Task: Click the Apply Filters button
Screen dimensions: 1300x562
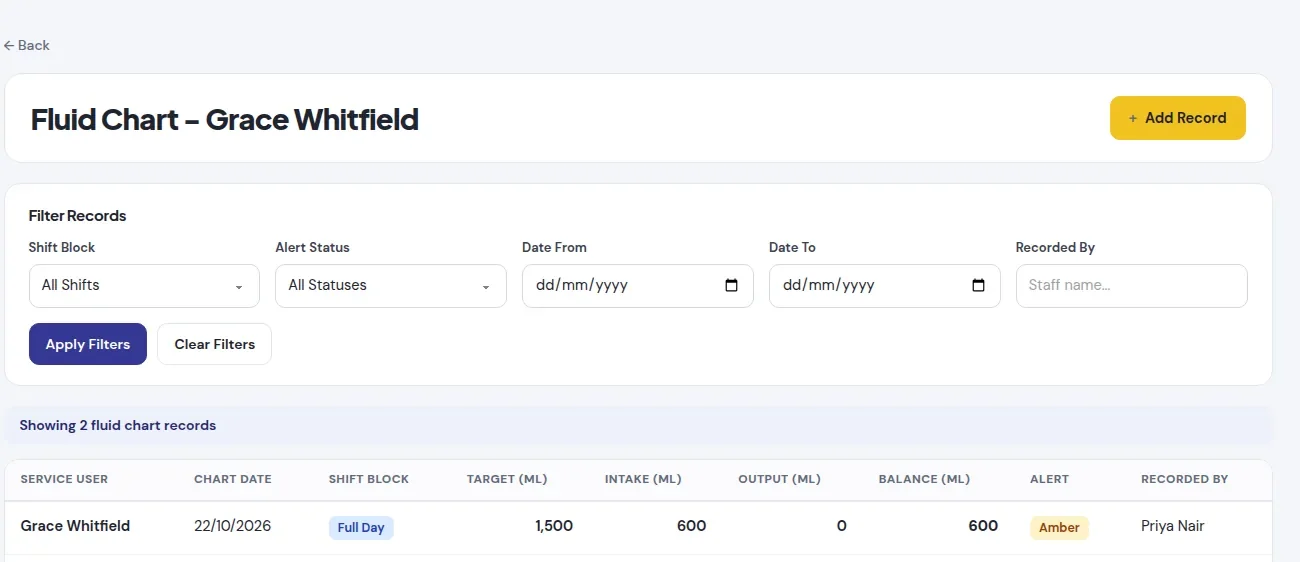Action: click(x=88, y=344)
